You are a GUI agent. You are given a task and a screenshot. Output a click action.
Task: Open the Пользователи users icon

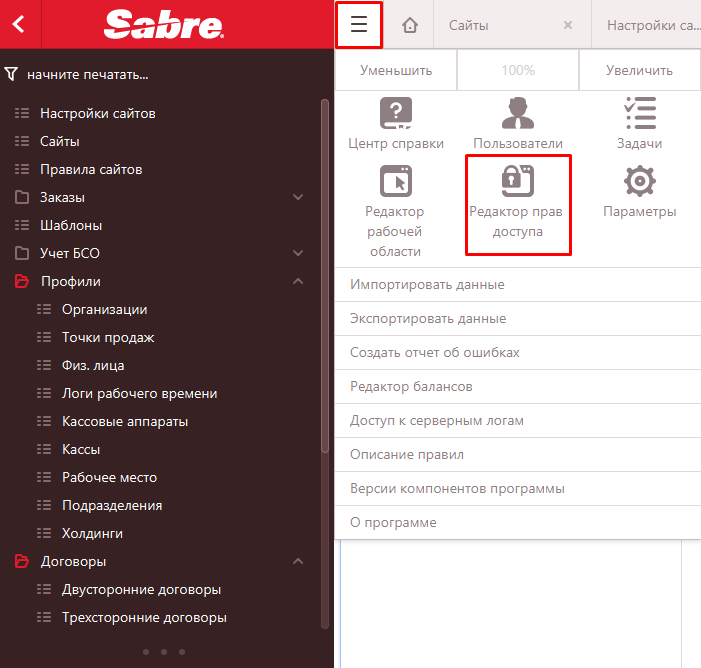517,113
